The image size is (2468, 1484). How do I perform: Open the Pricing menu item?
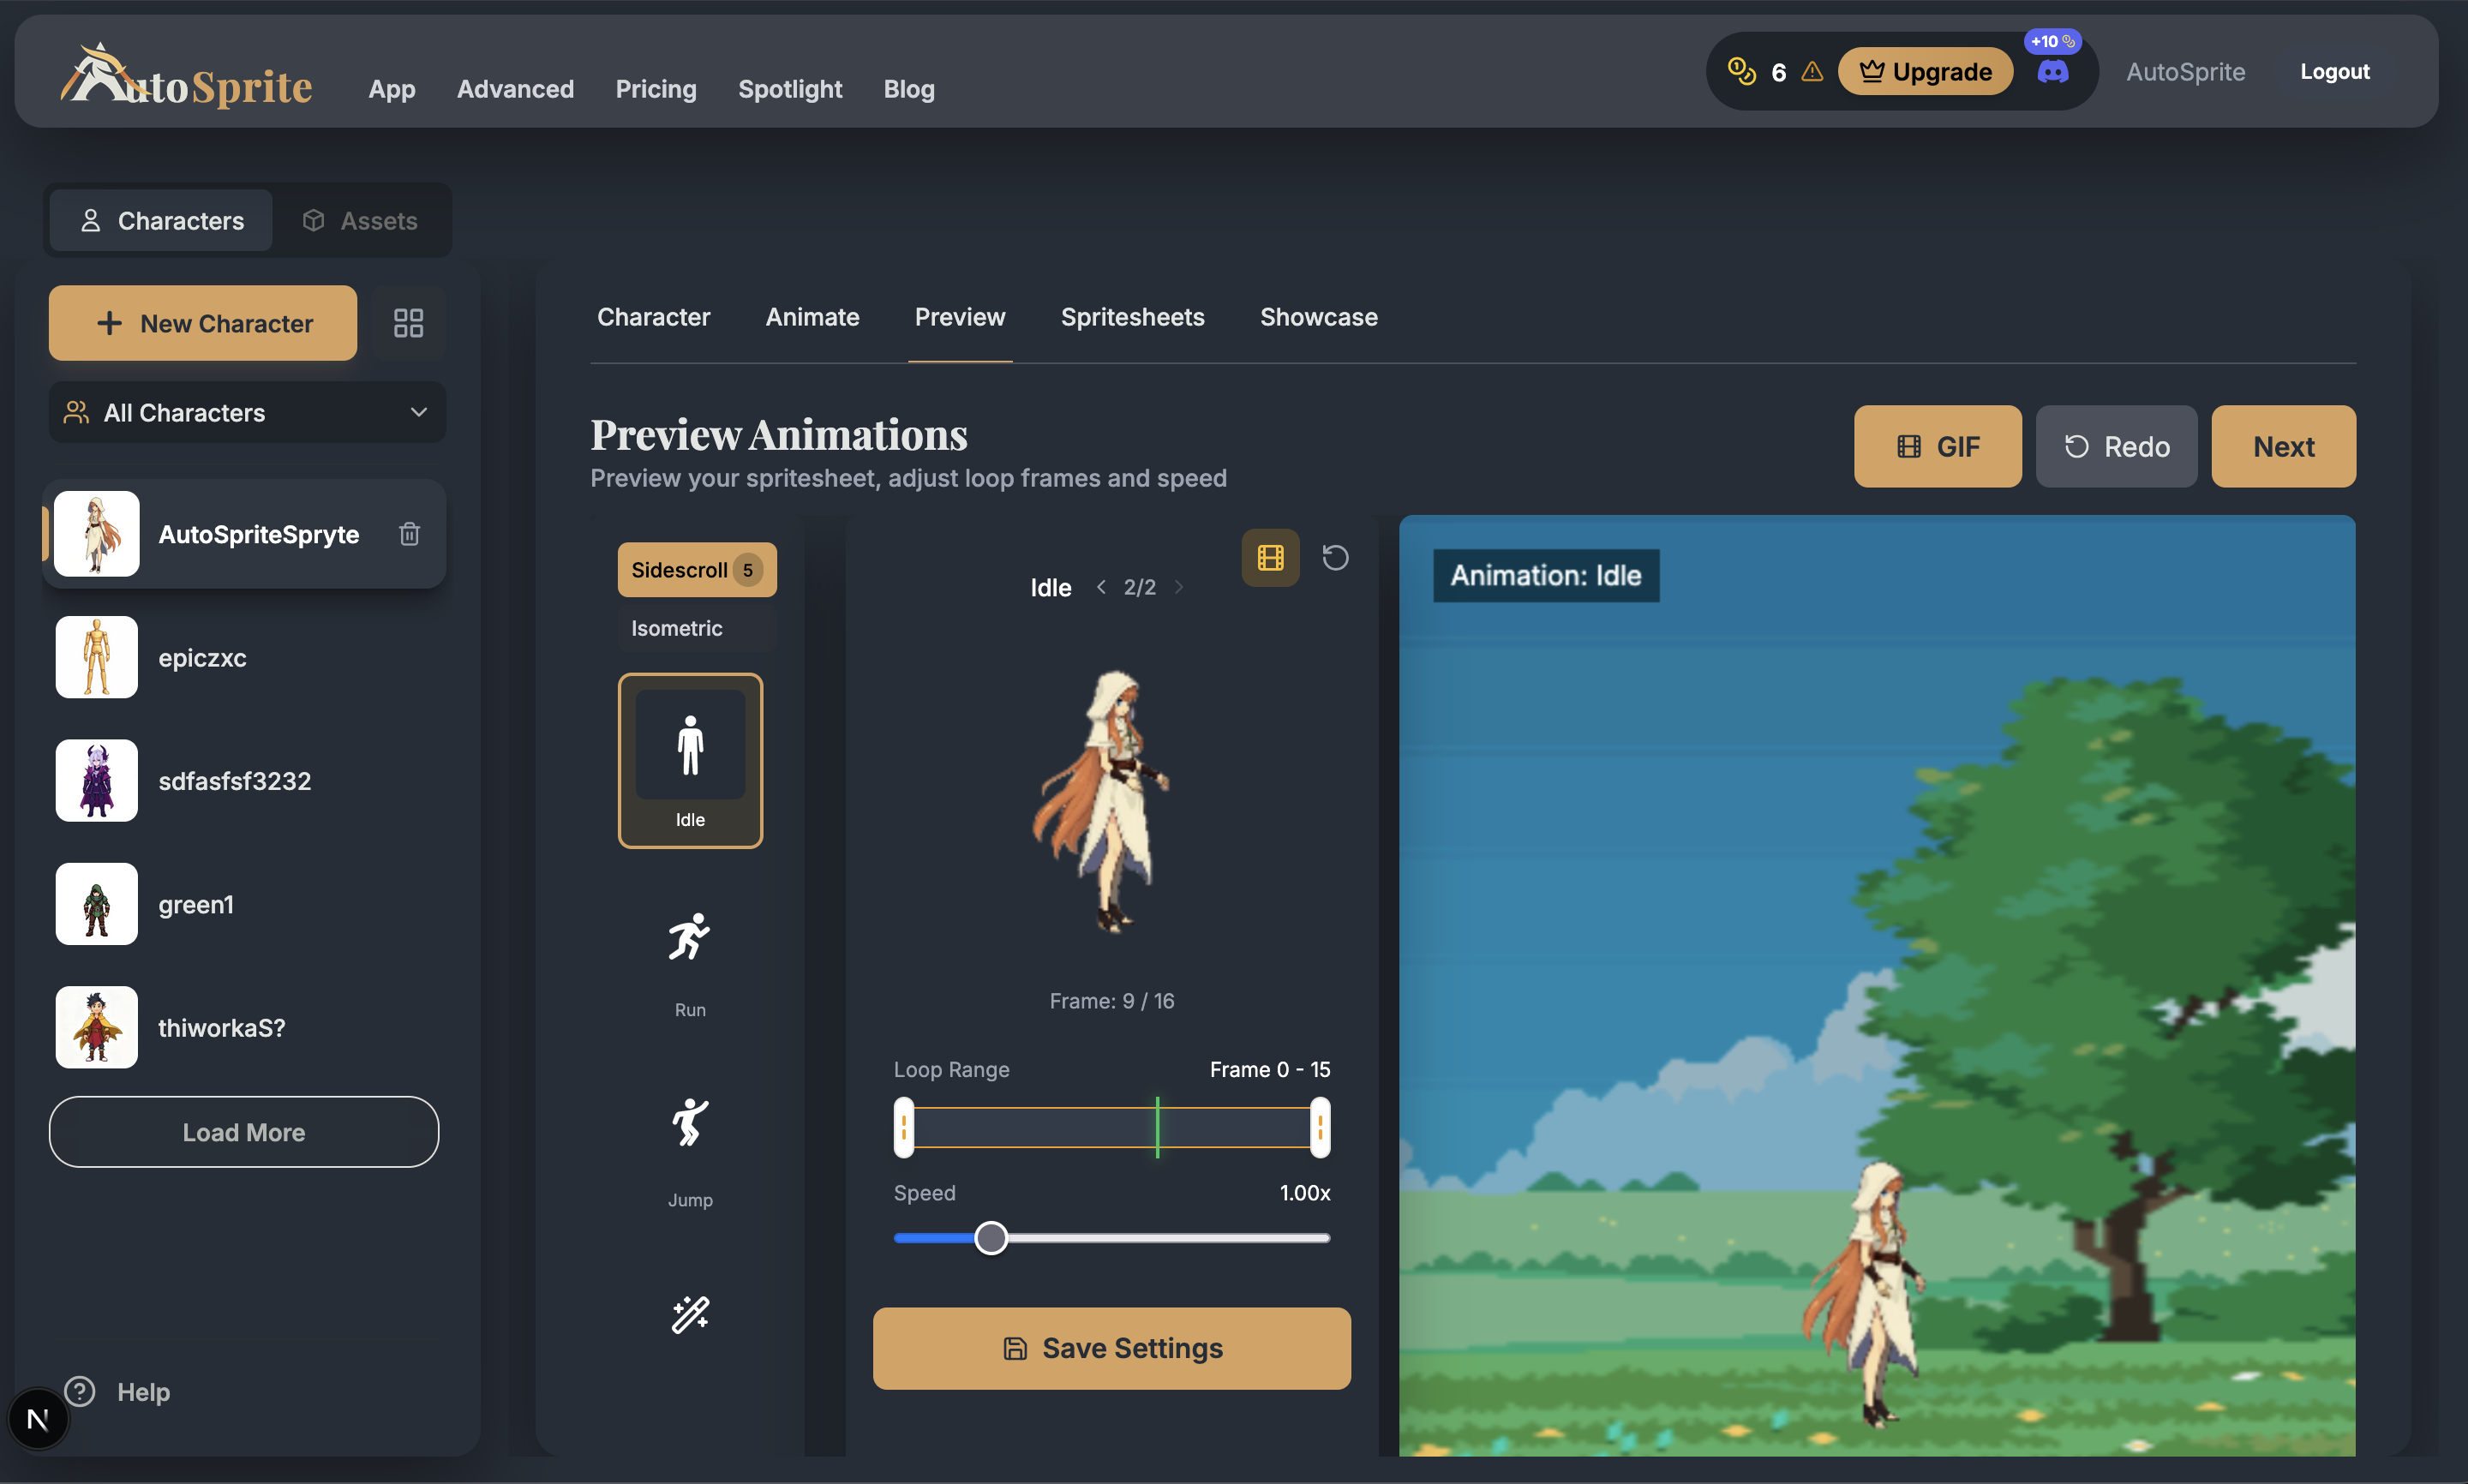click(x=656, y=89)
